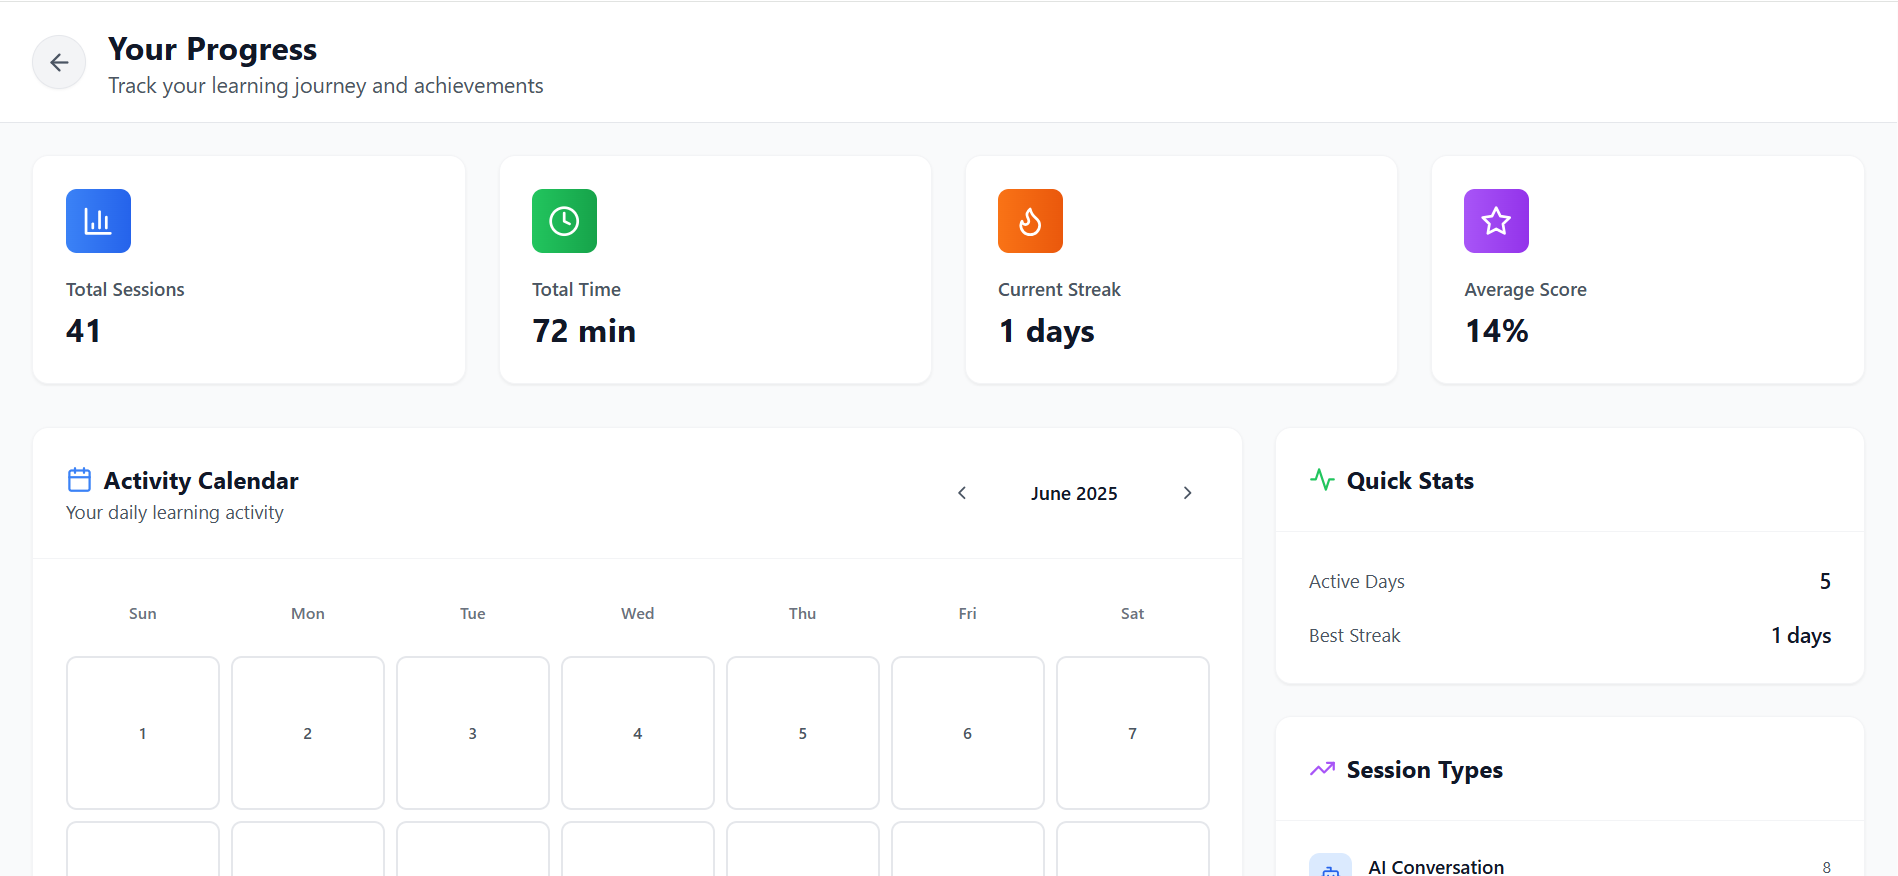Click the 'Total Sessions' label
The height and width of the screenshot is (876, 1898).
tap(125, 289)
